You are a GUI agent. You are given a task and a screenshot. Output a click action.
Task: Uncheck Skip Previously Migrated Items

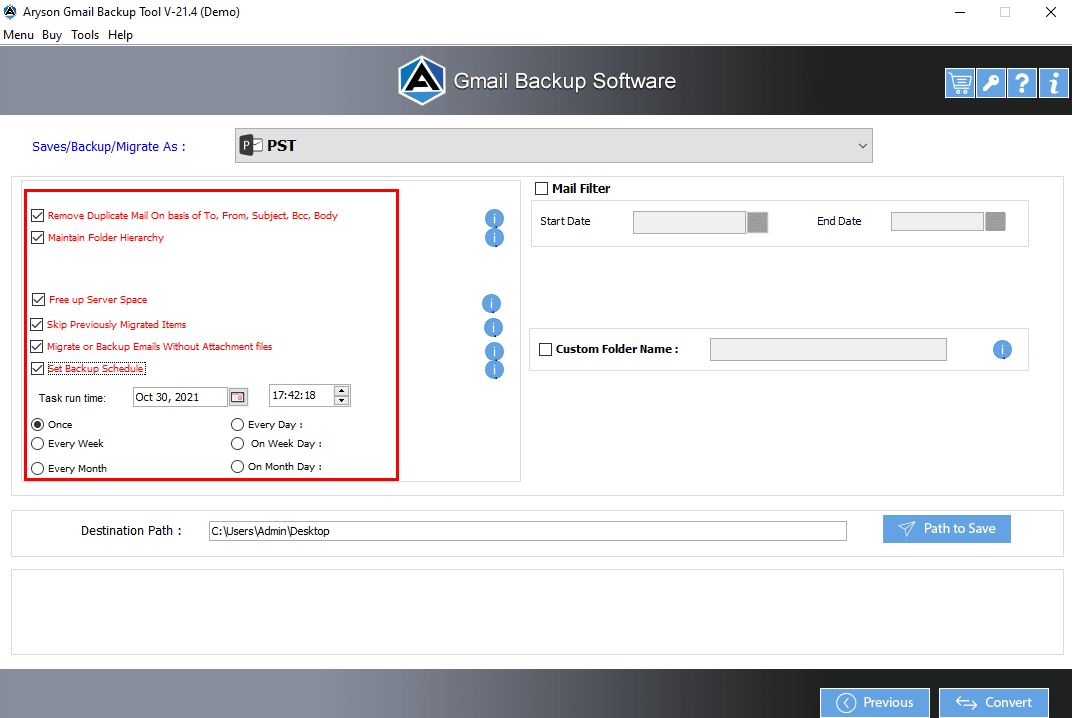[x=37, y=324]
